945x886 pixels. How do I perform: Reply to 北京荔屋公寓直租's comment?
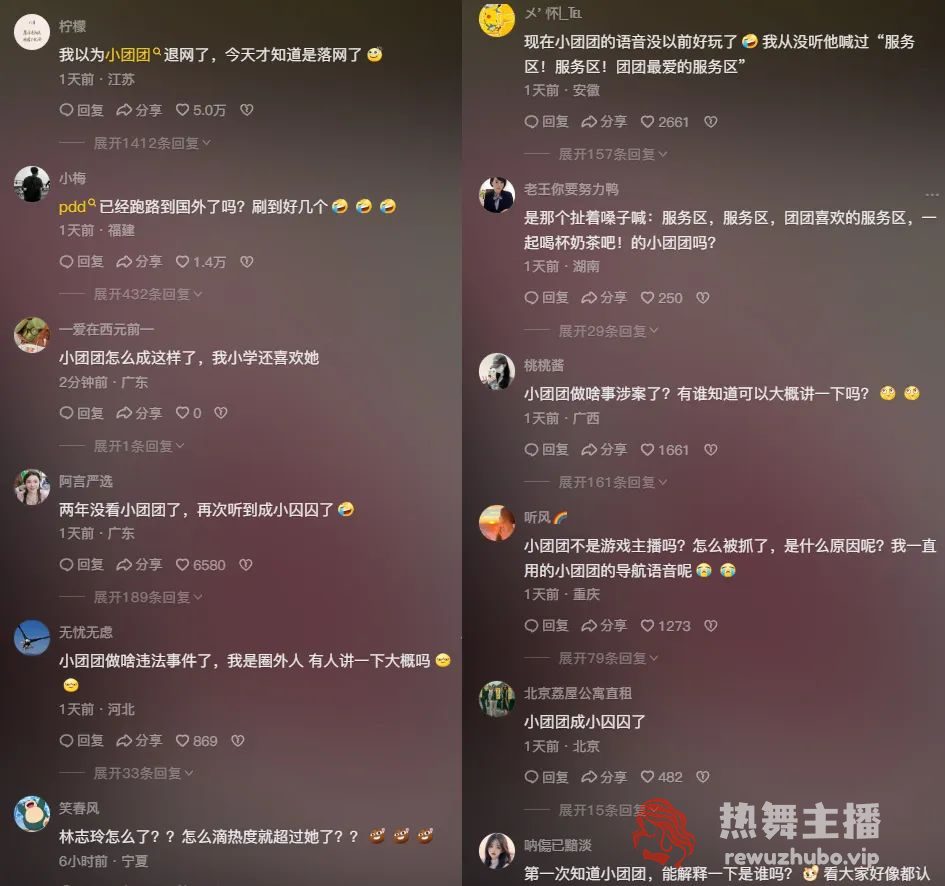pos(547,777)
